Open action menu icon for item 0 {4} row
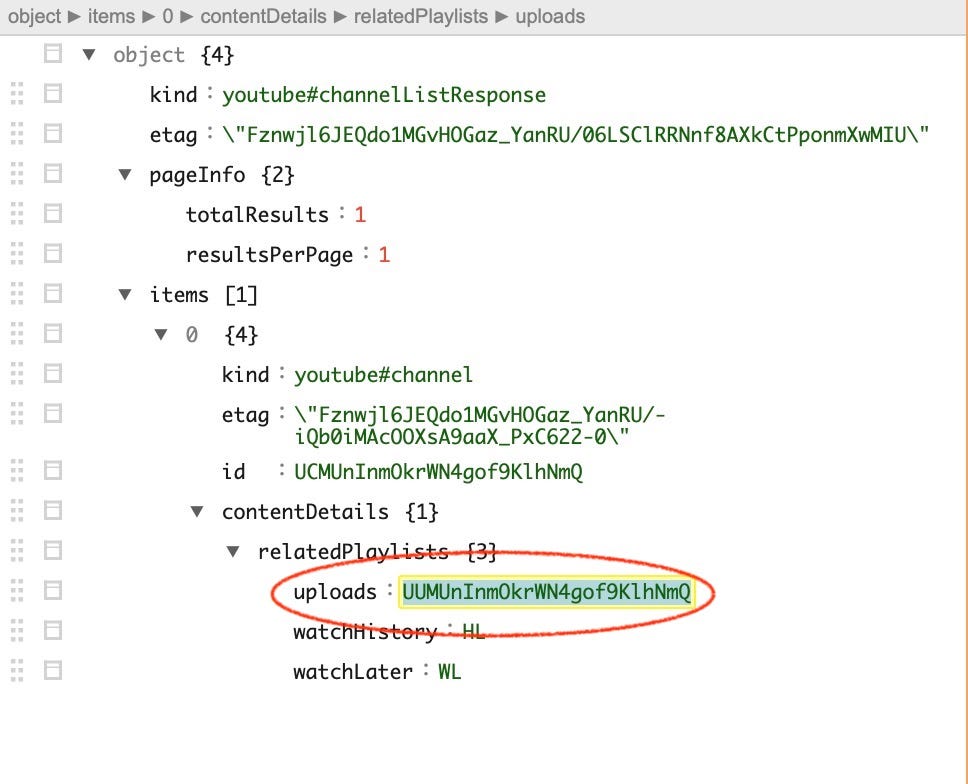 pyautogui.click(x=53, y=333)
